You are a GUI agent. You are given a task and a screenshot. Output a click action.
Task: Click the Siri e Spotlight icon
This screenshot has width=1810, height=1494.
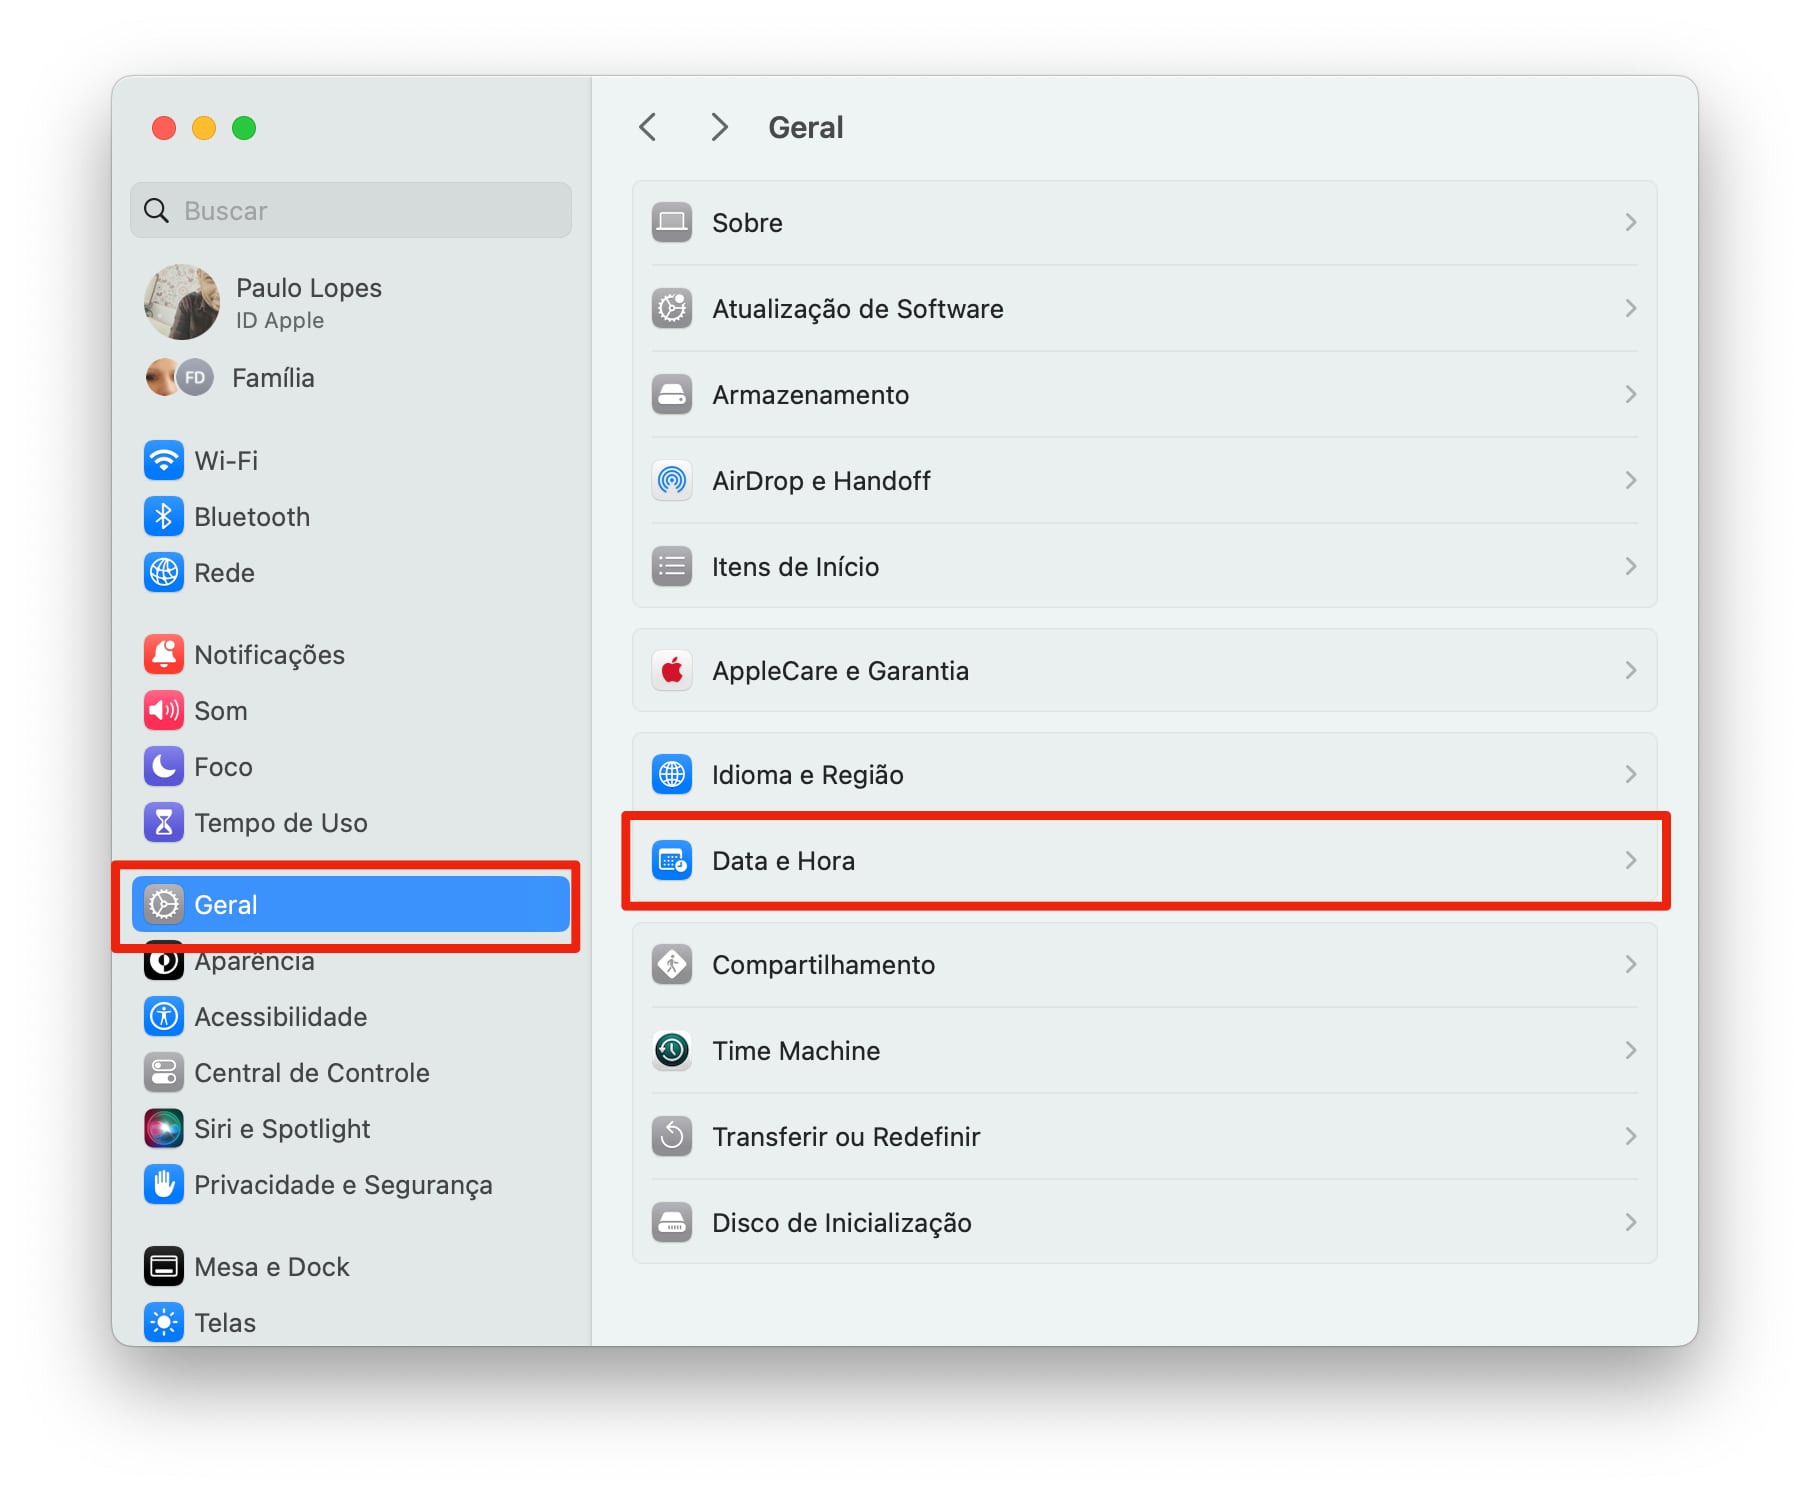[164, 1128]
